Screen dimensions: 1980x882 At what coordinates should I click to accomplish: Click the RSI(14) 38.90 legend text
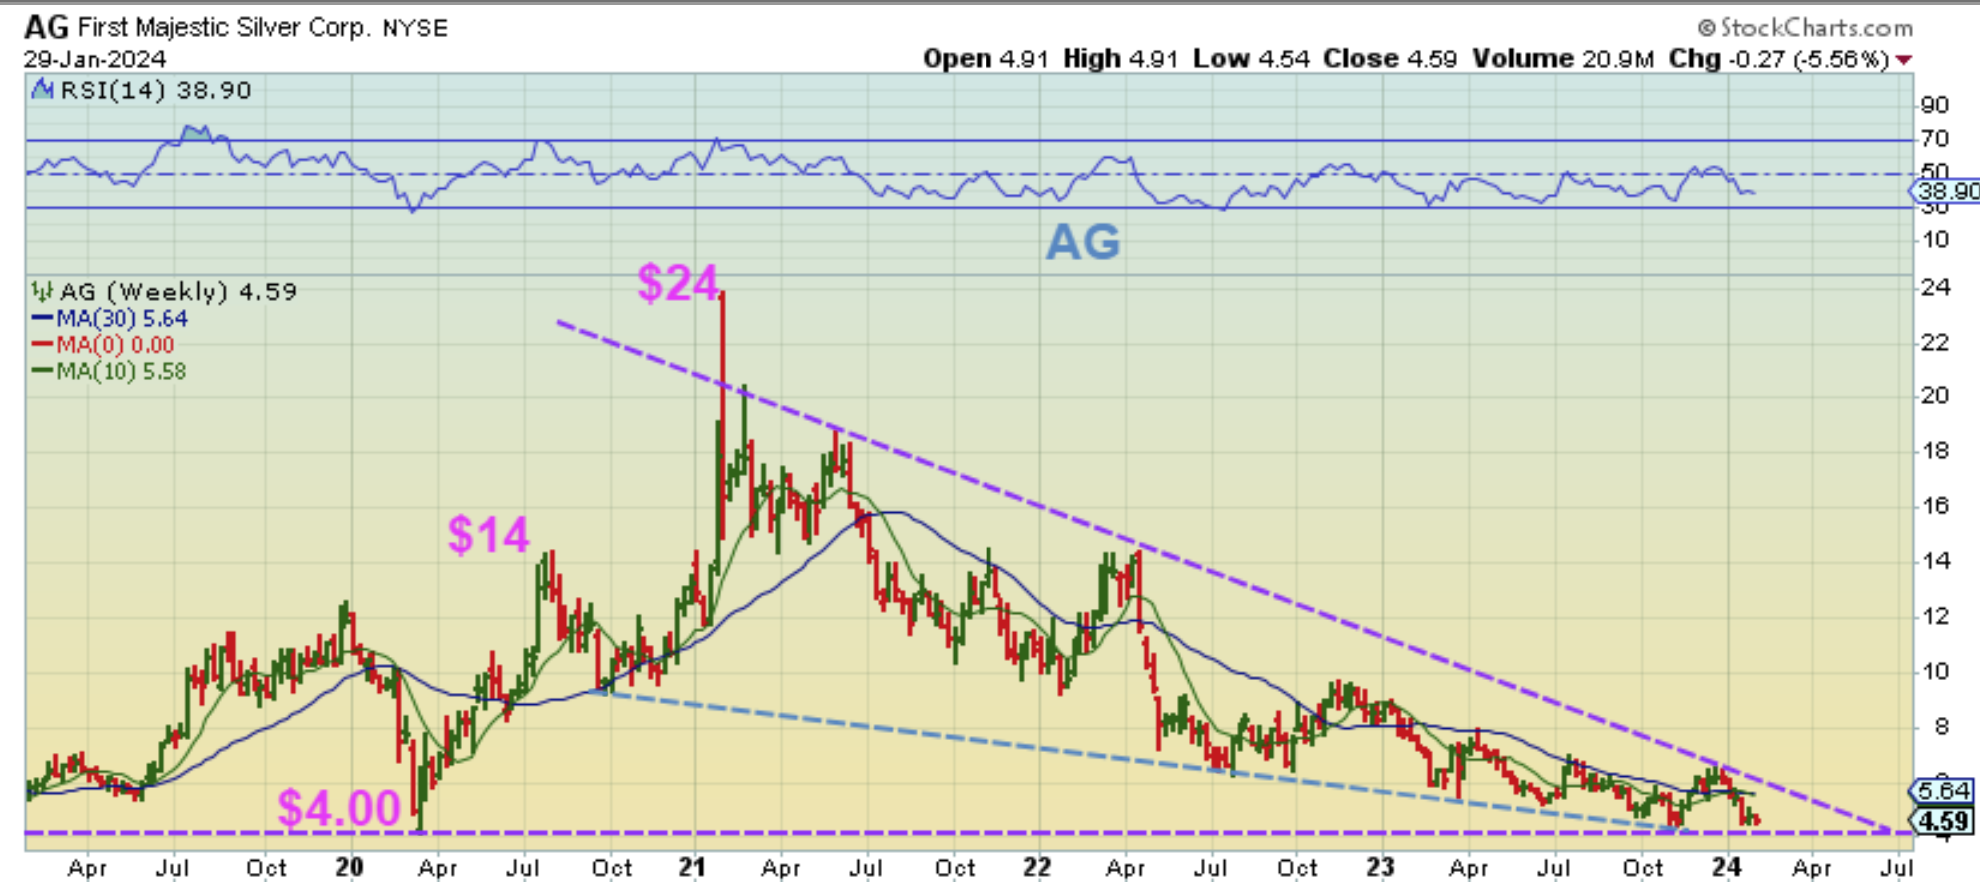[x=156, y=90]
